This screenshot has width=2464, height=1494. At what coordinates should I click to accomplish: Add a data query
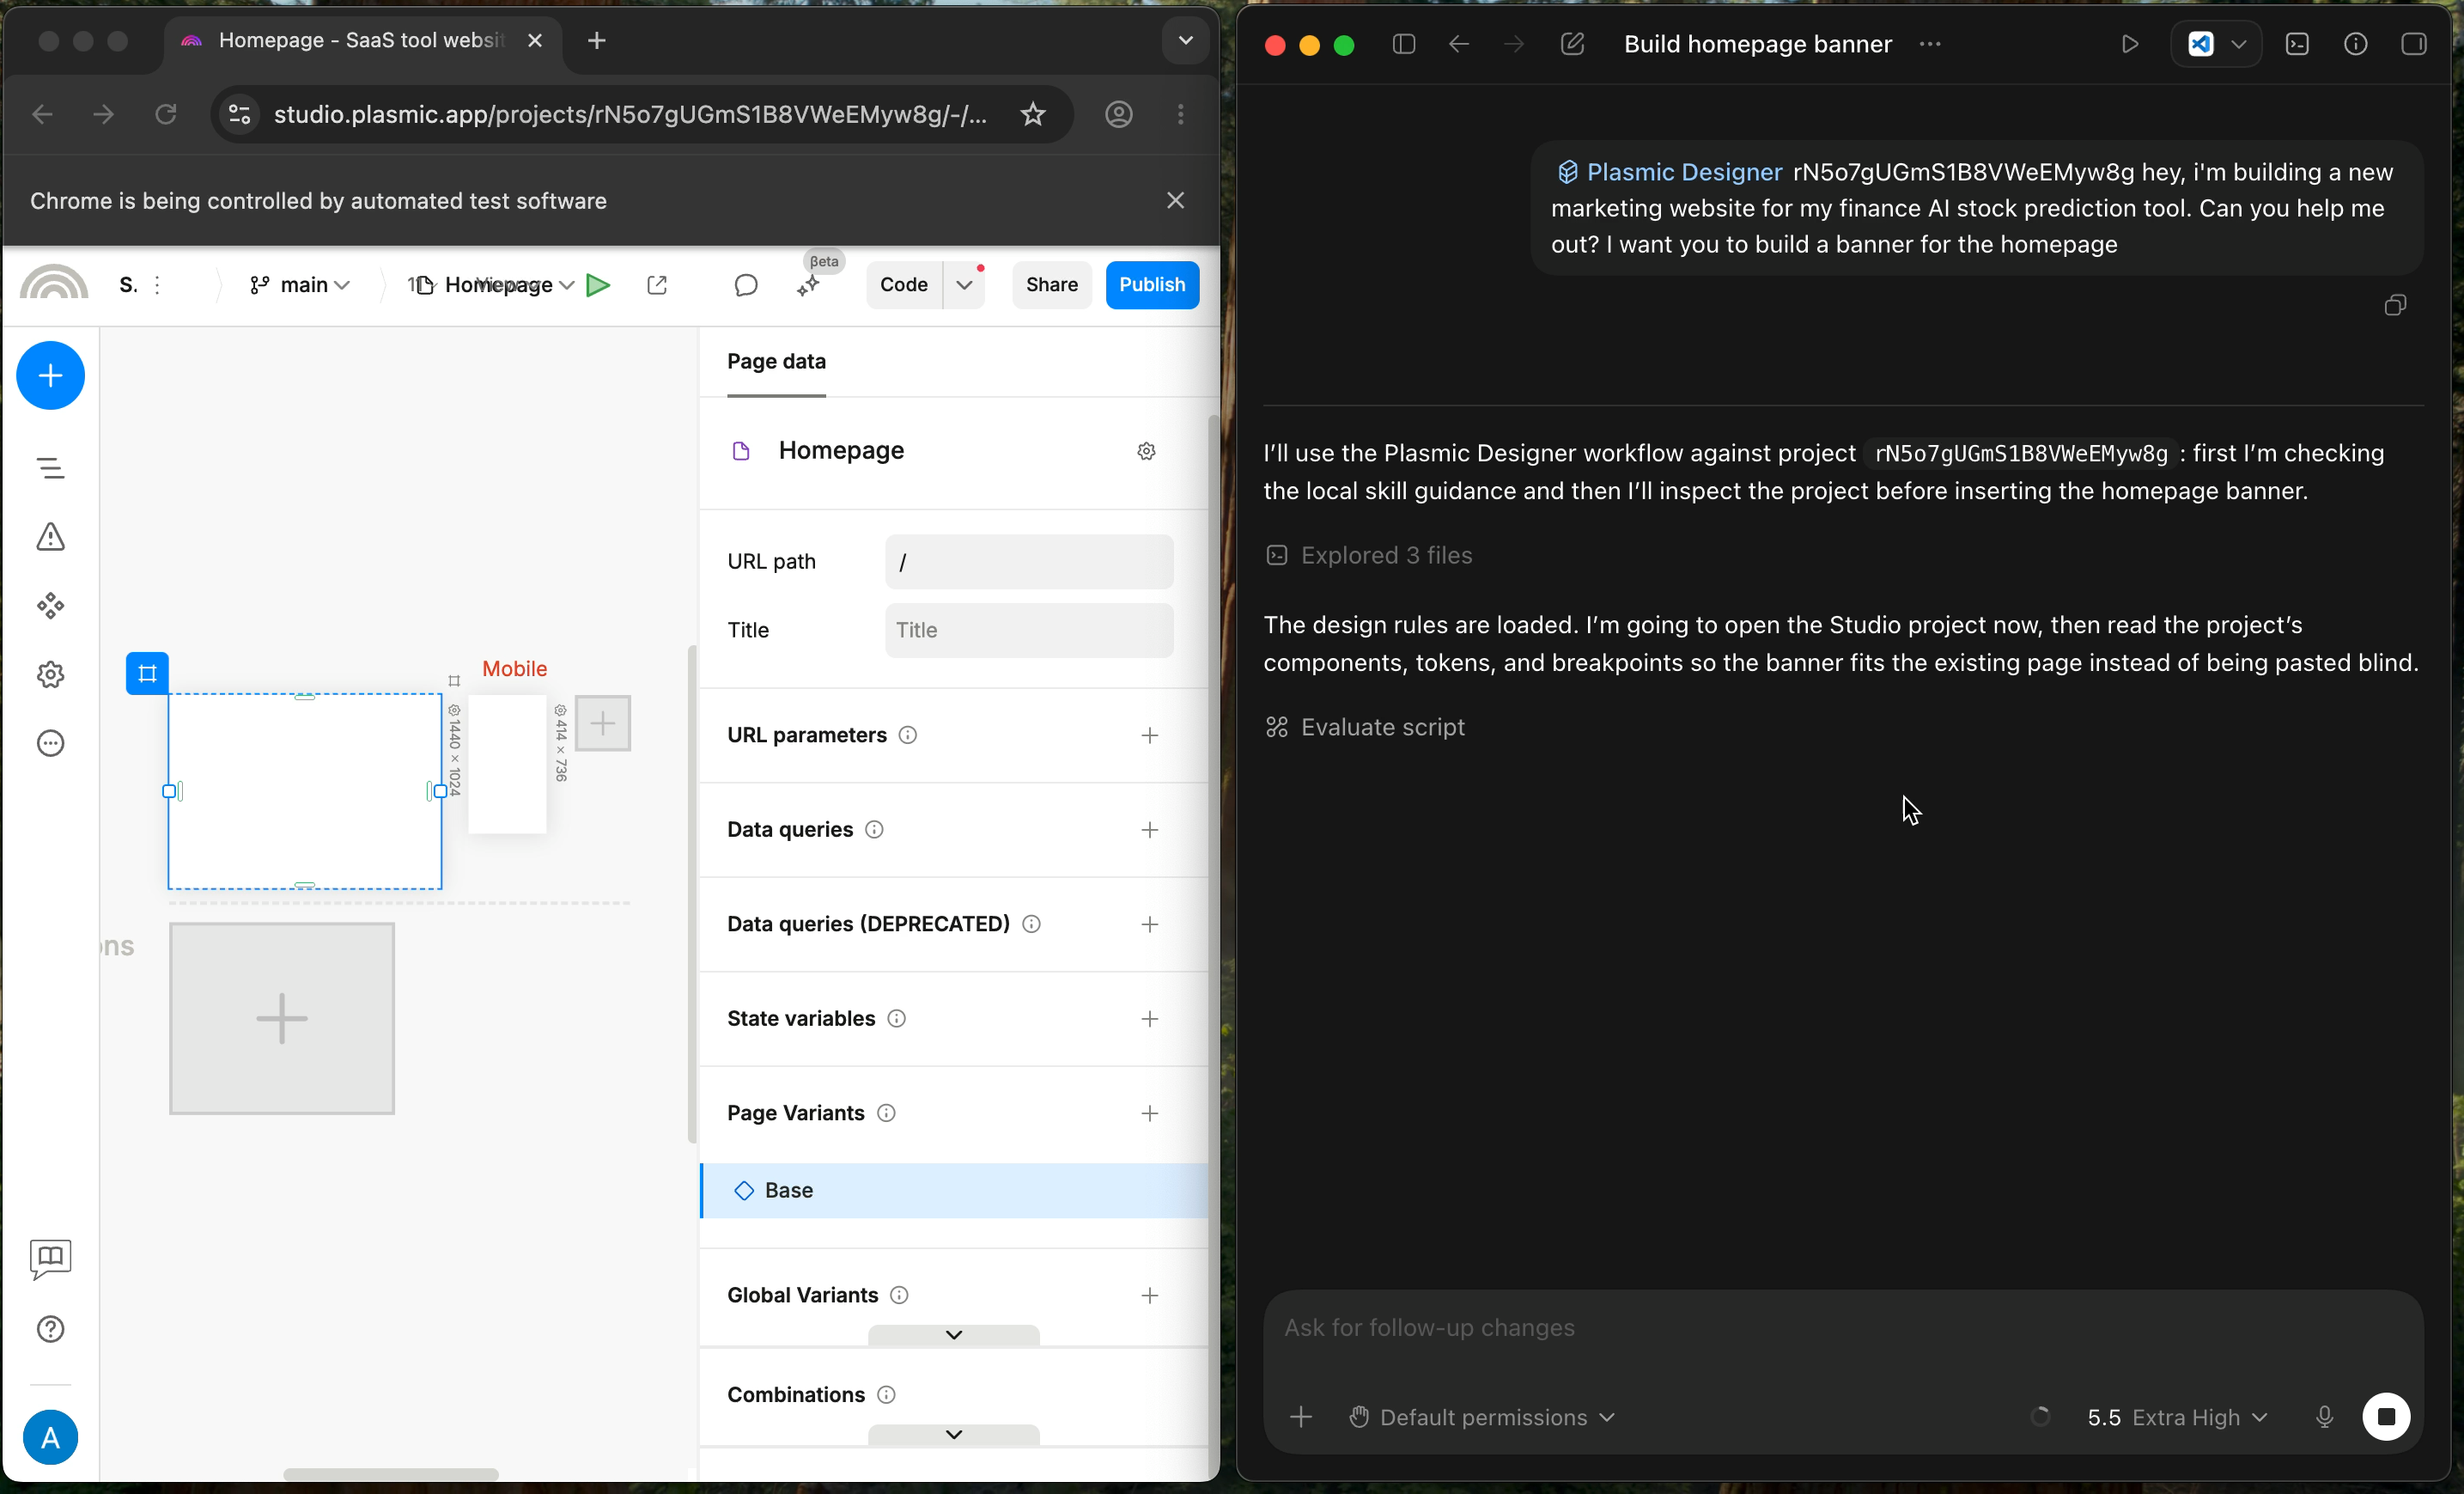pos(1150,830)
